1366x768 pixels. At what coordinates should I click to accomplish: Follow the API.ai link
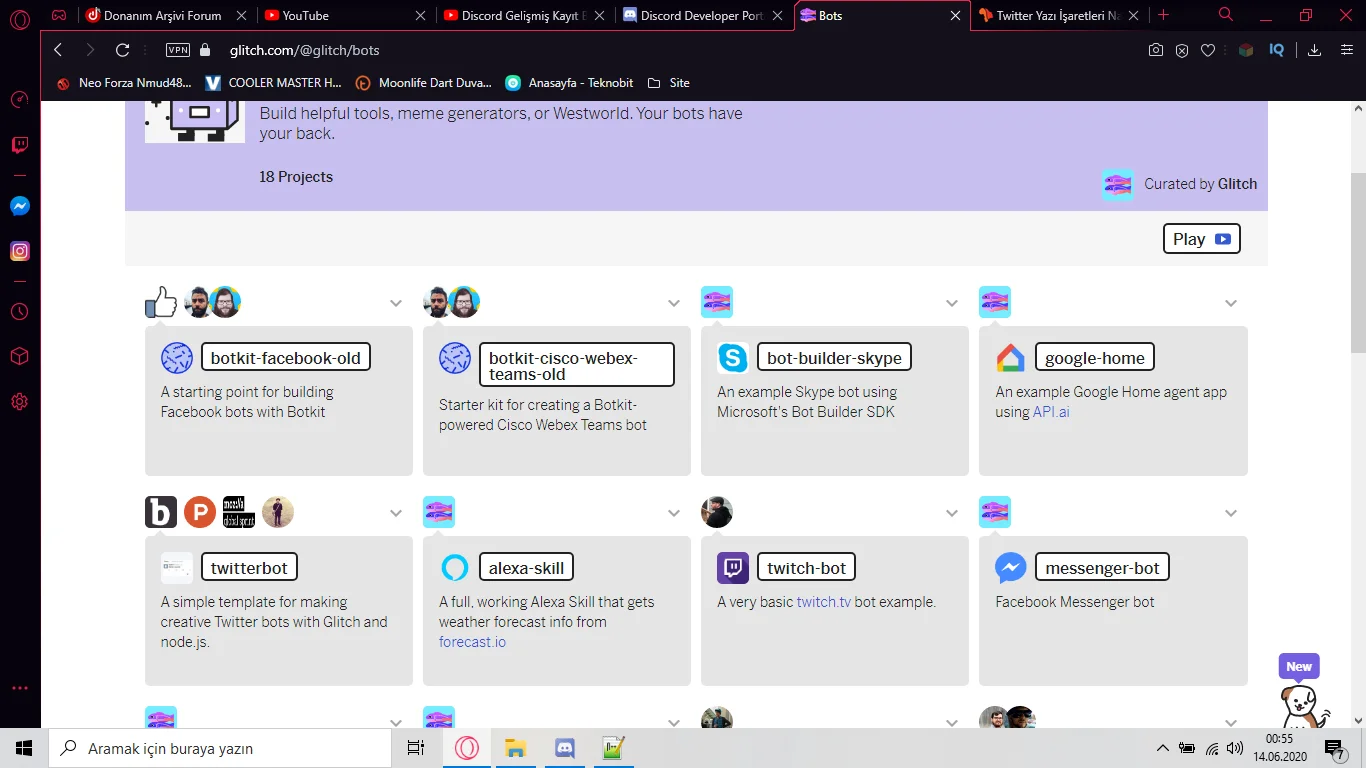[x=1051, y=412]
